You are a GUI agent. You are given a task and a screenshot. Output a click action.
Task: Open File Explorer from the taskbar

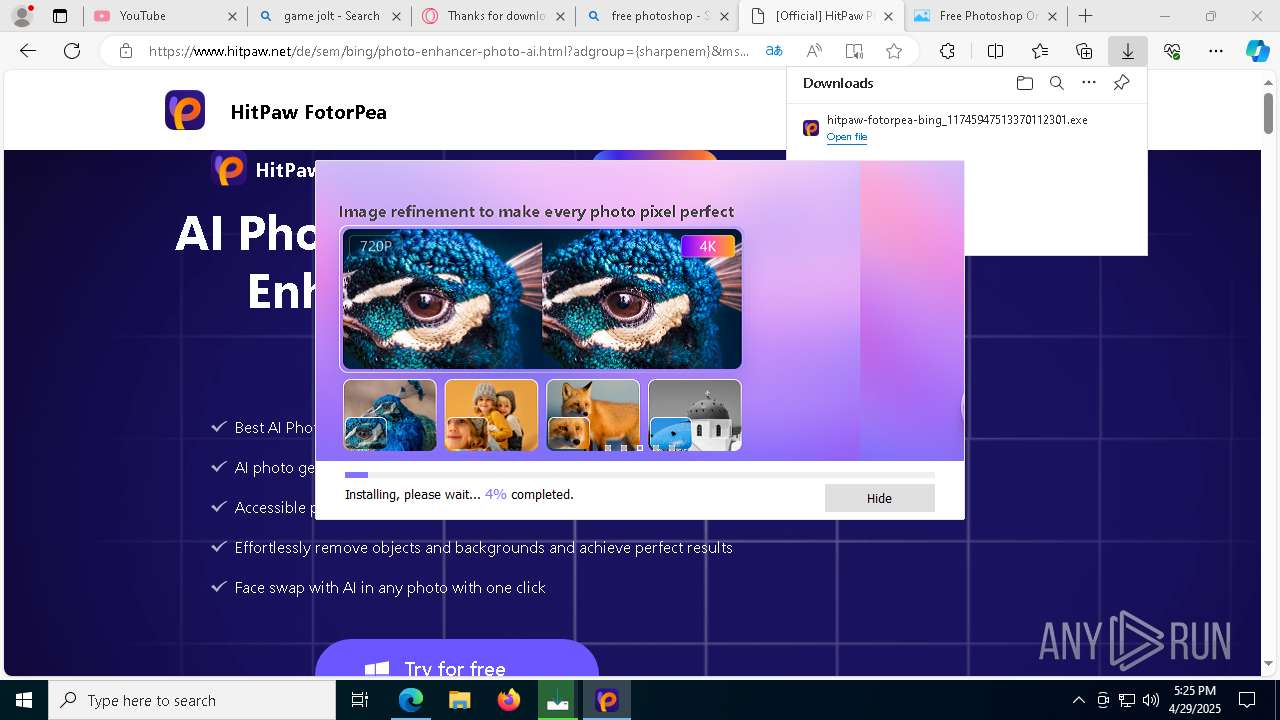[459, 700]
